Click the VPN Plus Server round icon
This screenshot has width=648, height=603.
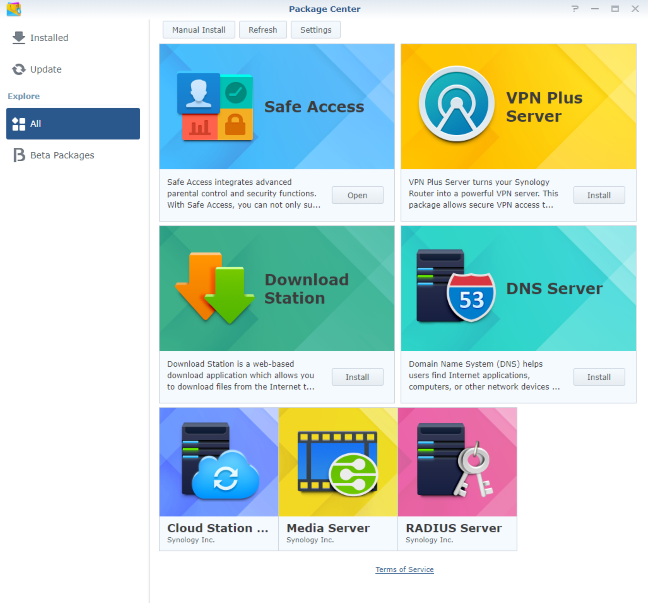point(456,104)
